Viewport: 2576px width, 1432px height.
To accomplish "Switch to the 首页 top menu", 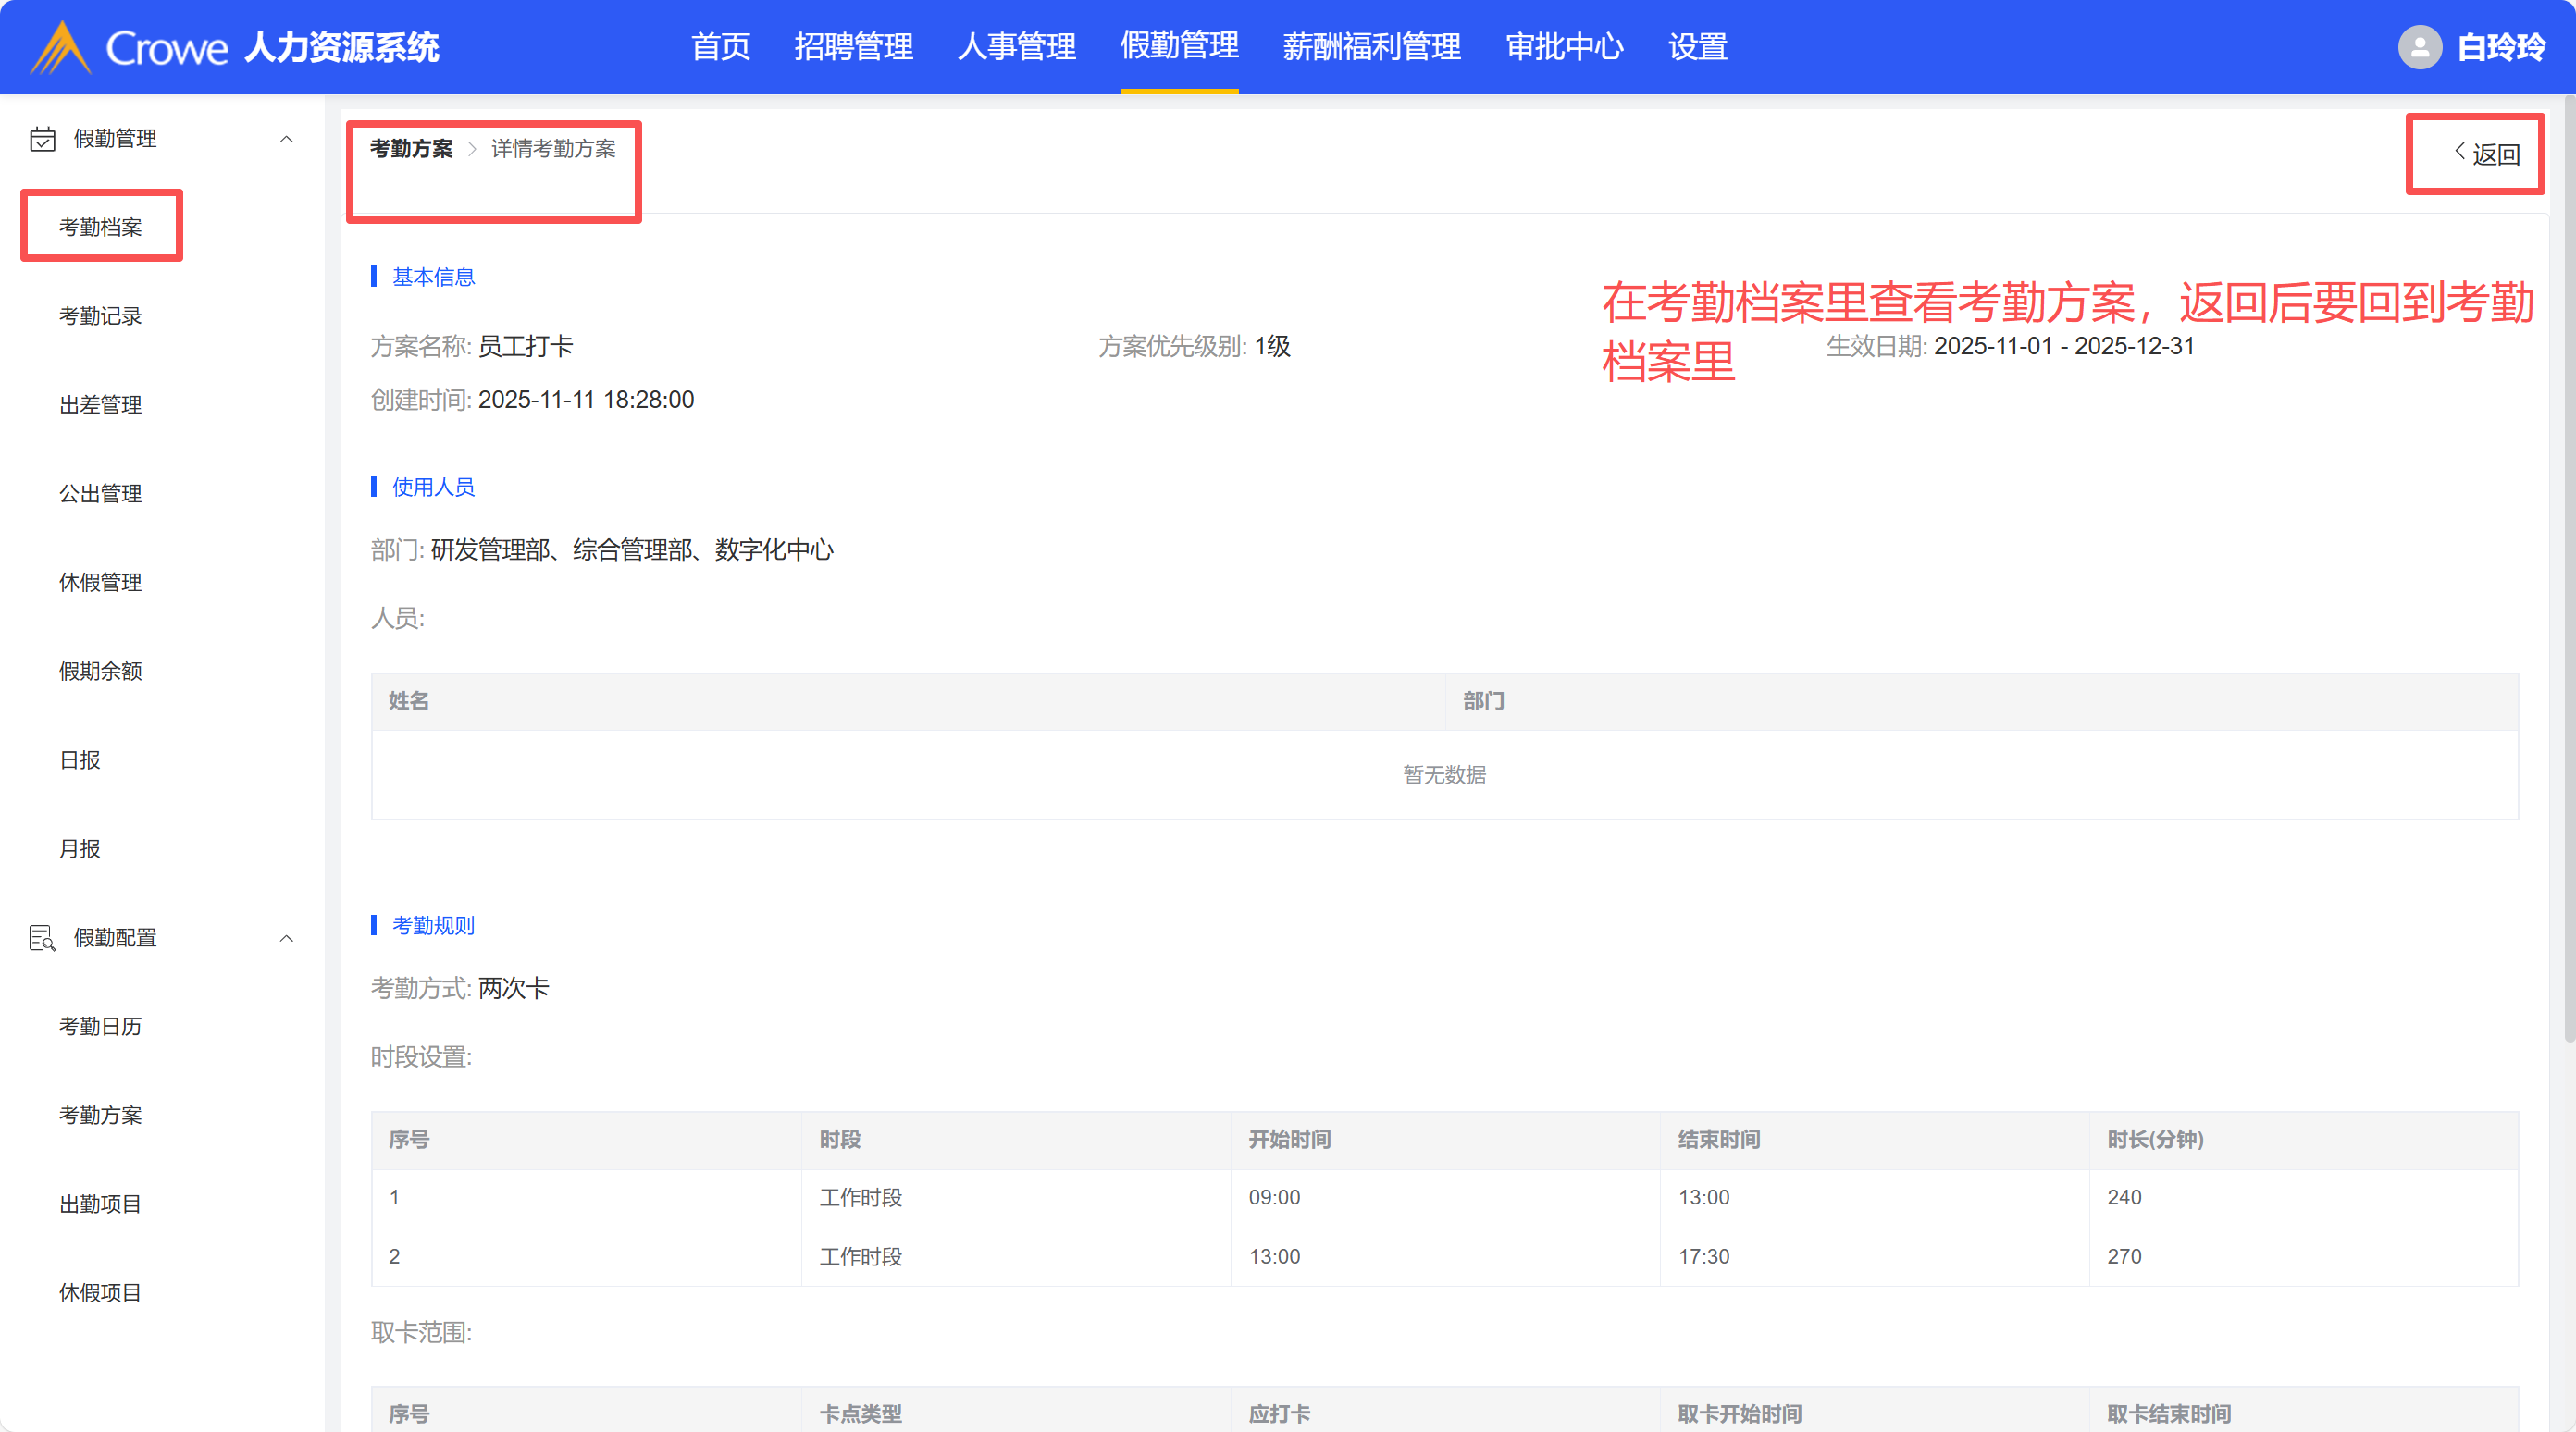I will pos(720,47).
